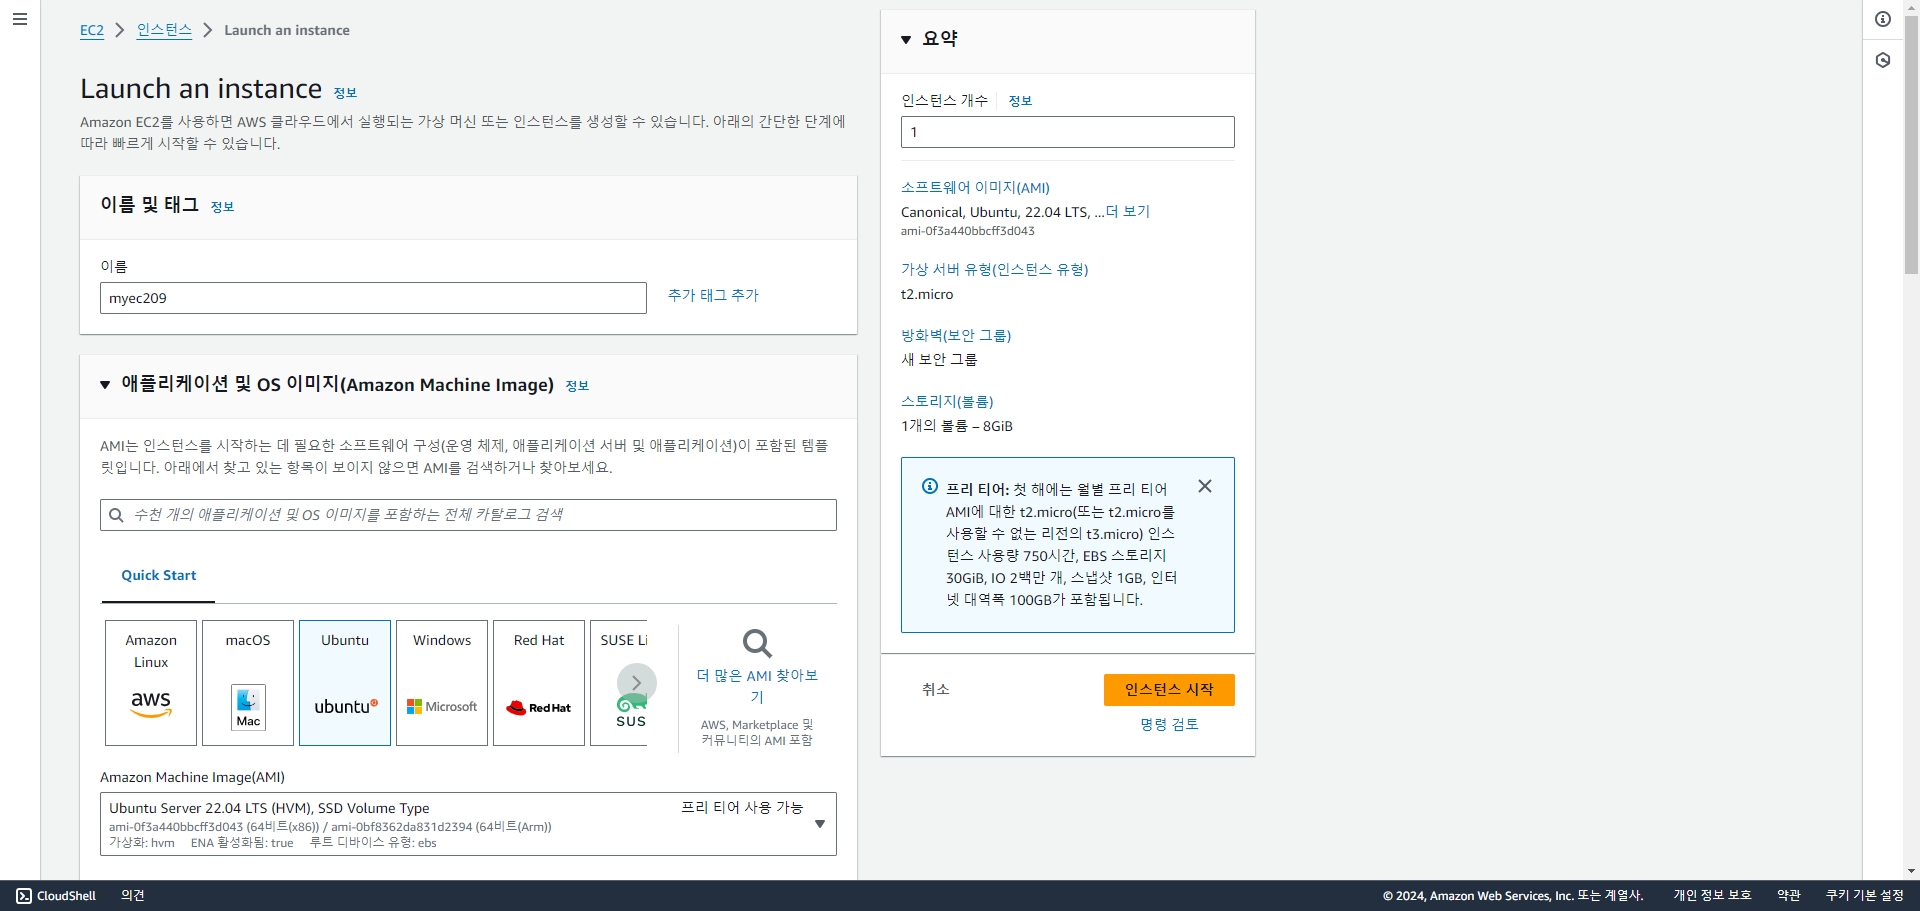Select the Ubuntu AMI tile
This screenshot has width=1920, height=911.
345,683
